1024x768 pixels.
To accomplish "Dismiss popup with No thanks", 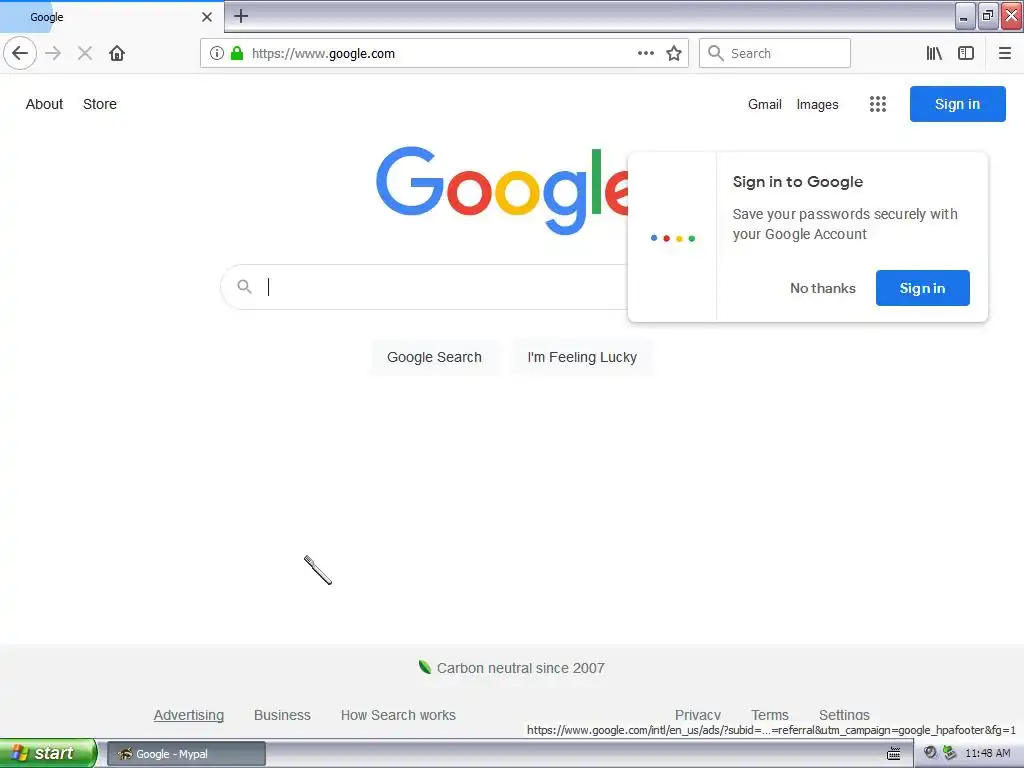I will point(822,288).
